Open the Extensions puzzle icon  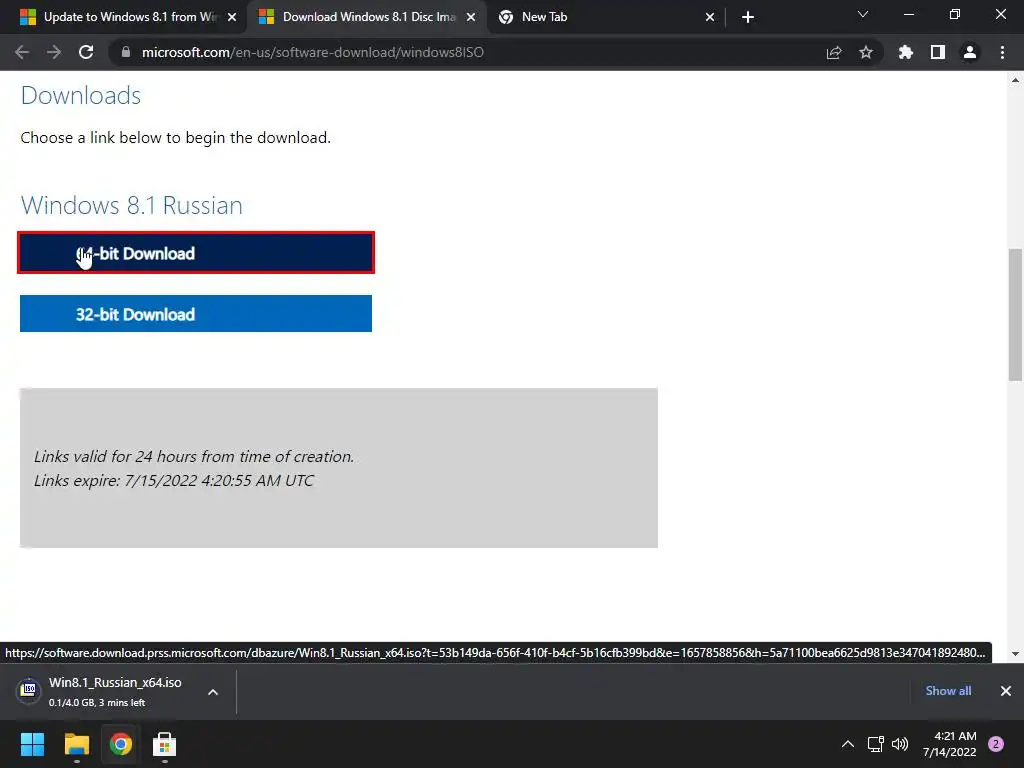coord(905,52)
